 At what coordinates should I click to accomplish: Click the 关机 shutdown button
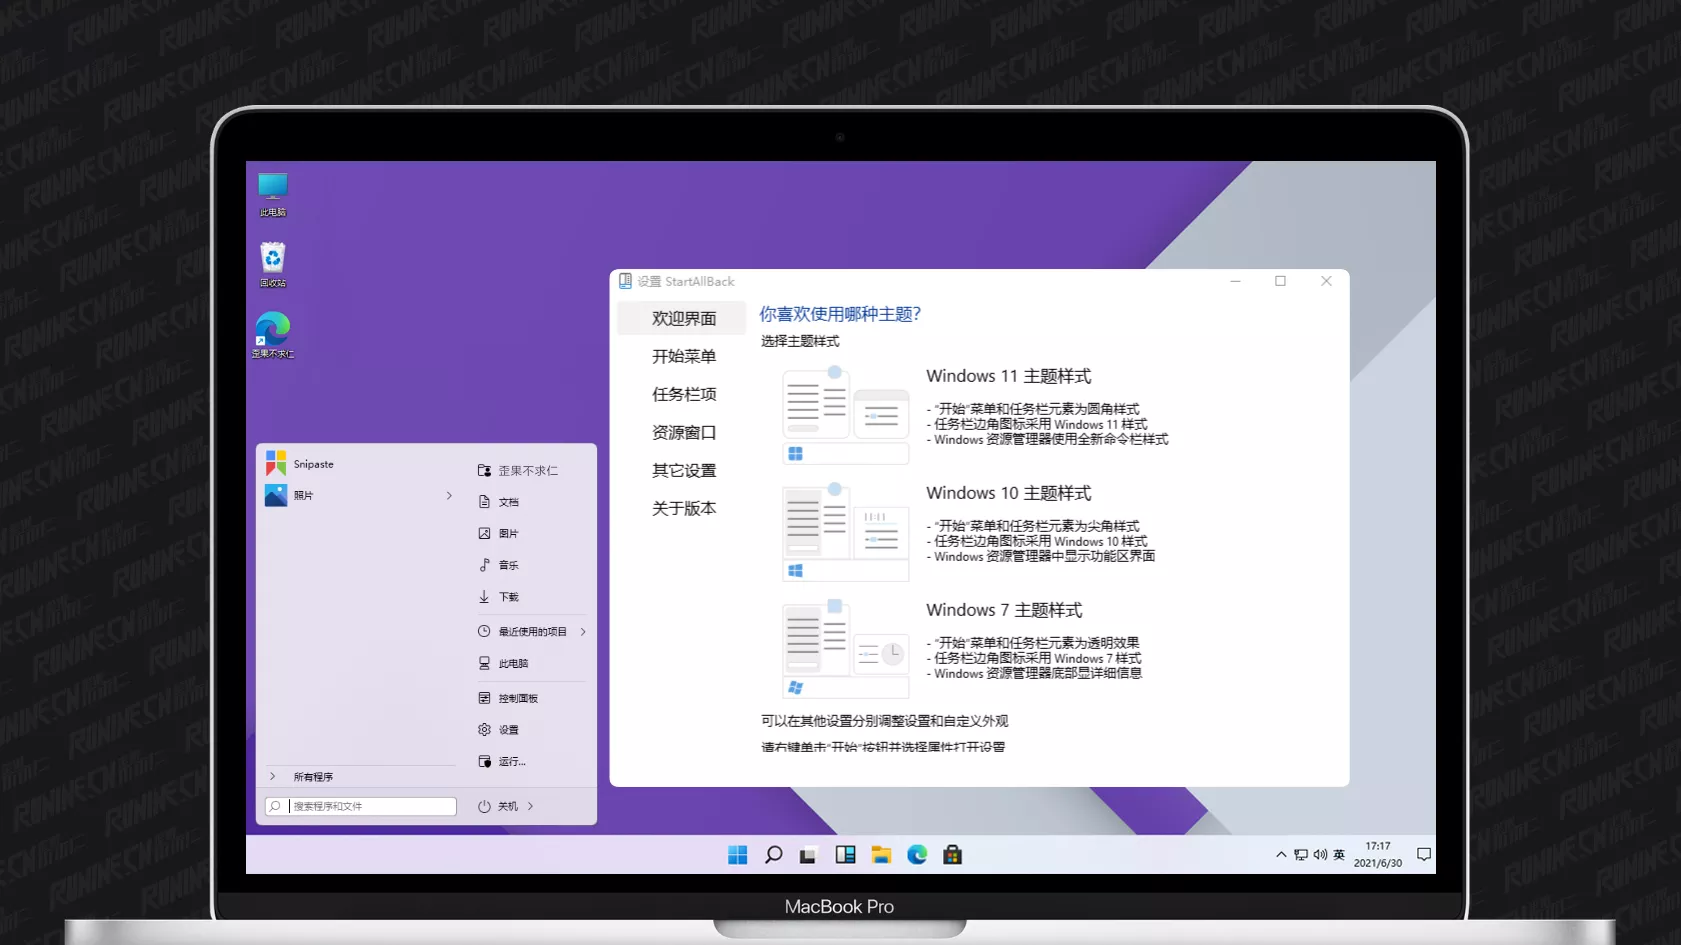coord(499,806)
